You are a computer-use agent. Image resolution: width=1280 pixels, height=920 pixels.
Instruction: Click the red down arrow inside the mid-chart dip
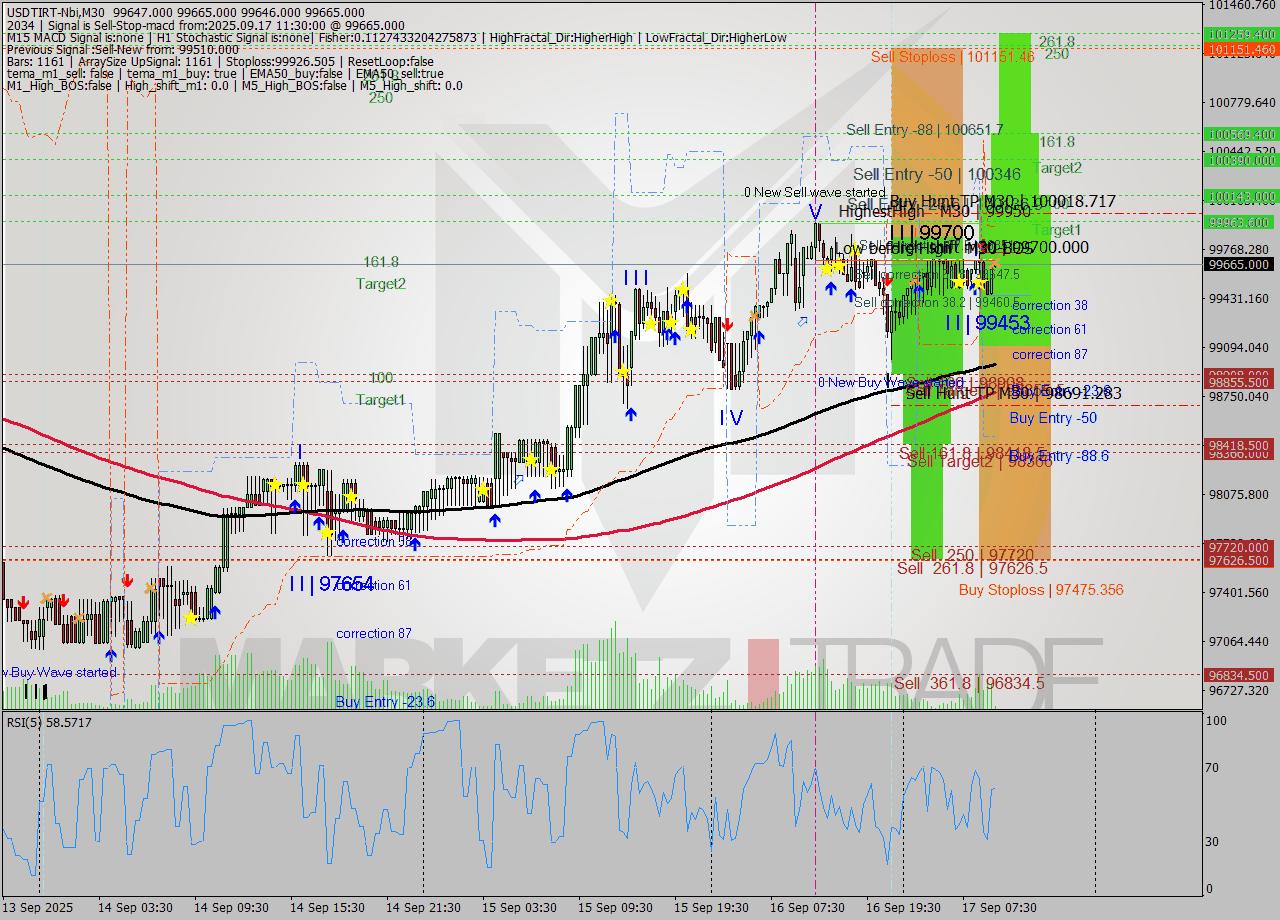pos(727,325)
